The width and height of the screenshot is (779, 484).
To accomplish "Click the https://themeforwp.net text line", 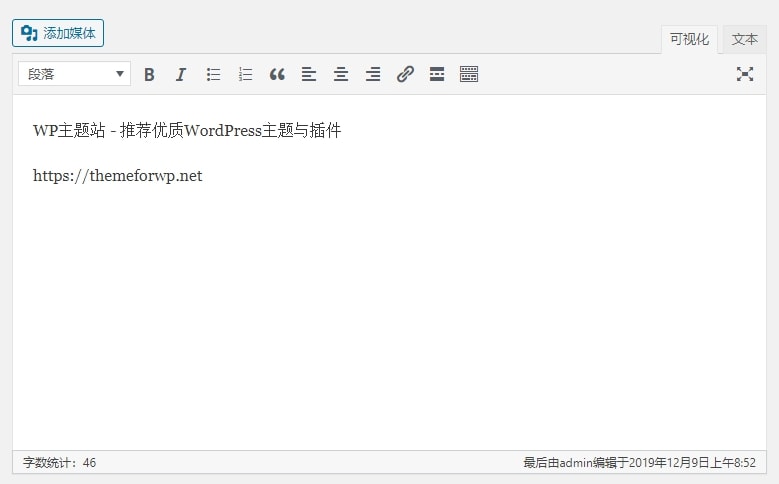I will 118,176.
